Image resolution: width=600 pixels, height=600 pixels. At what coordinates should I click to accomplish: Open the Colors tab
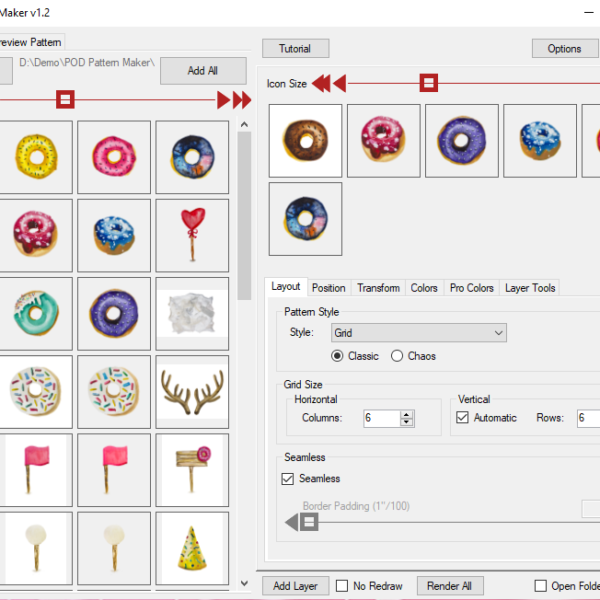tap(424, 288)
